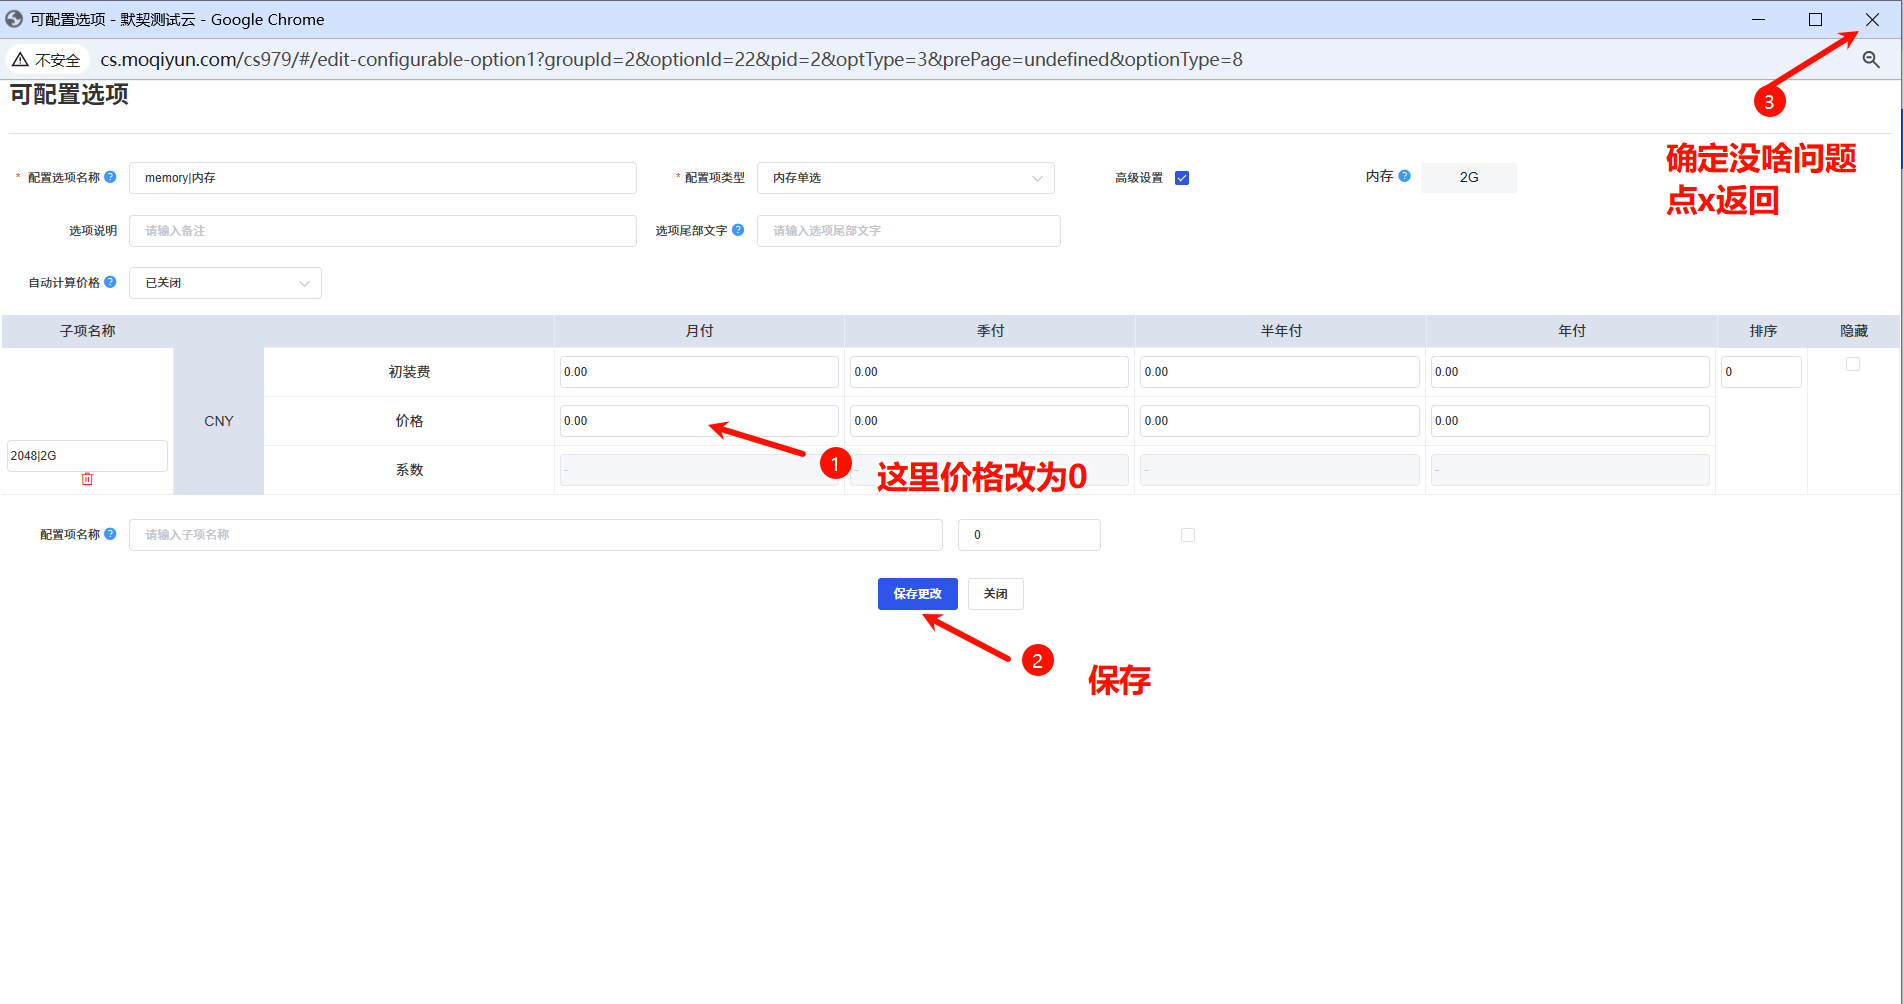Click the 年付 初装费 price field
This screenshot has height=1004, width=1903.
coord(1570,372)
